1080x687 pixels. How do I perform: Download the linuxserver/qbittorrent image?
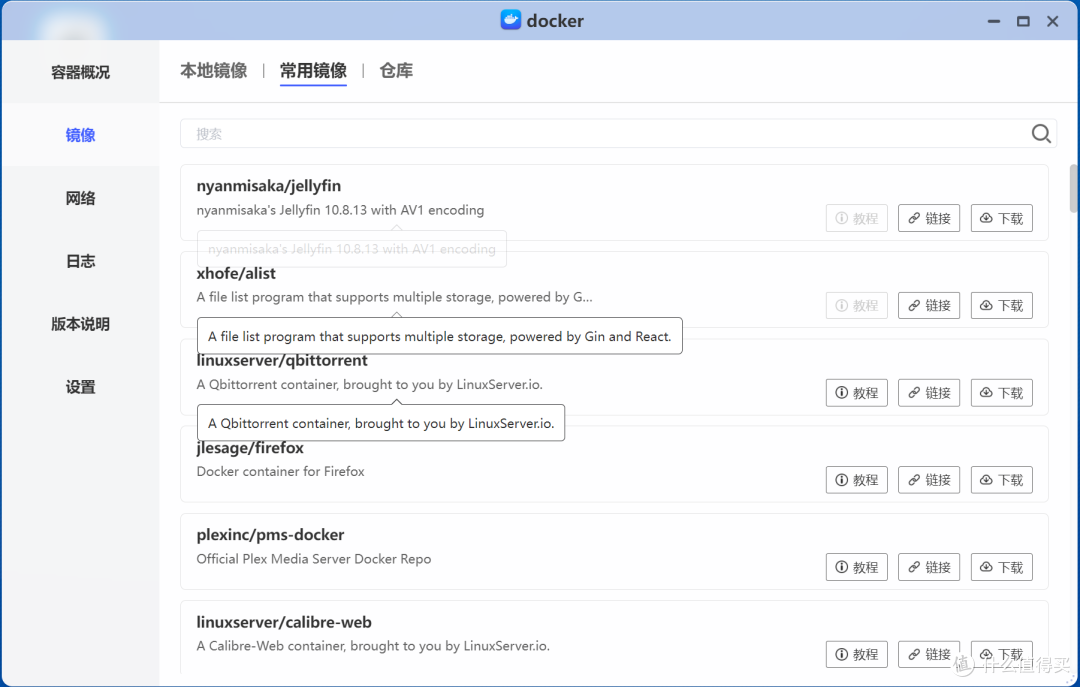coord(1001,393)
